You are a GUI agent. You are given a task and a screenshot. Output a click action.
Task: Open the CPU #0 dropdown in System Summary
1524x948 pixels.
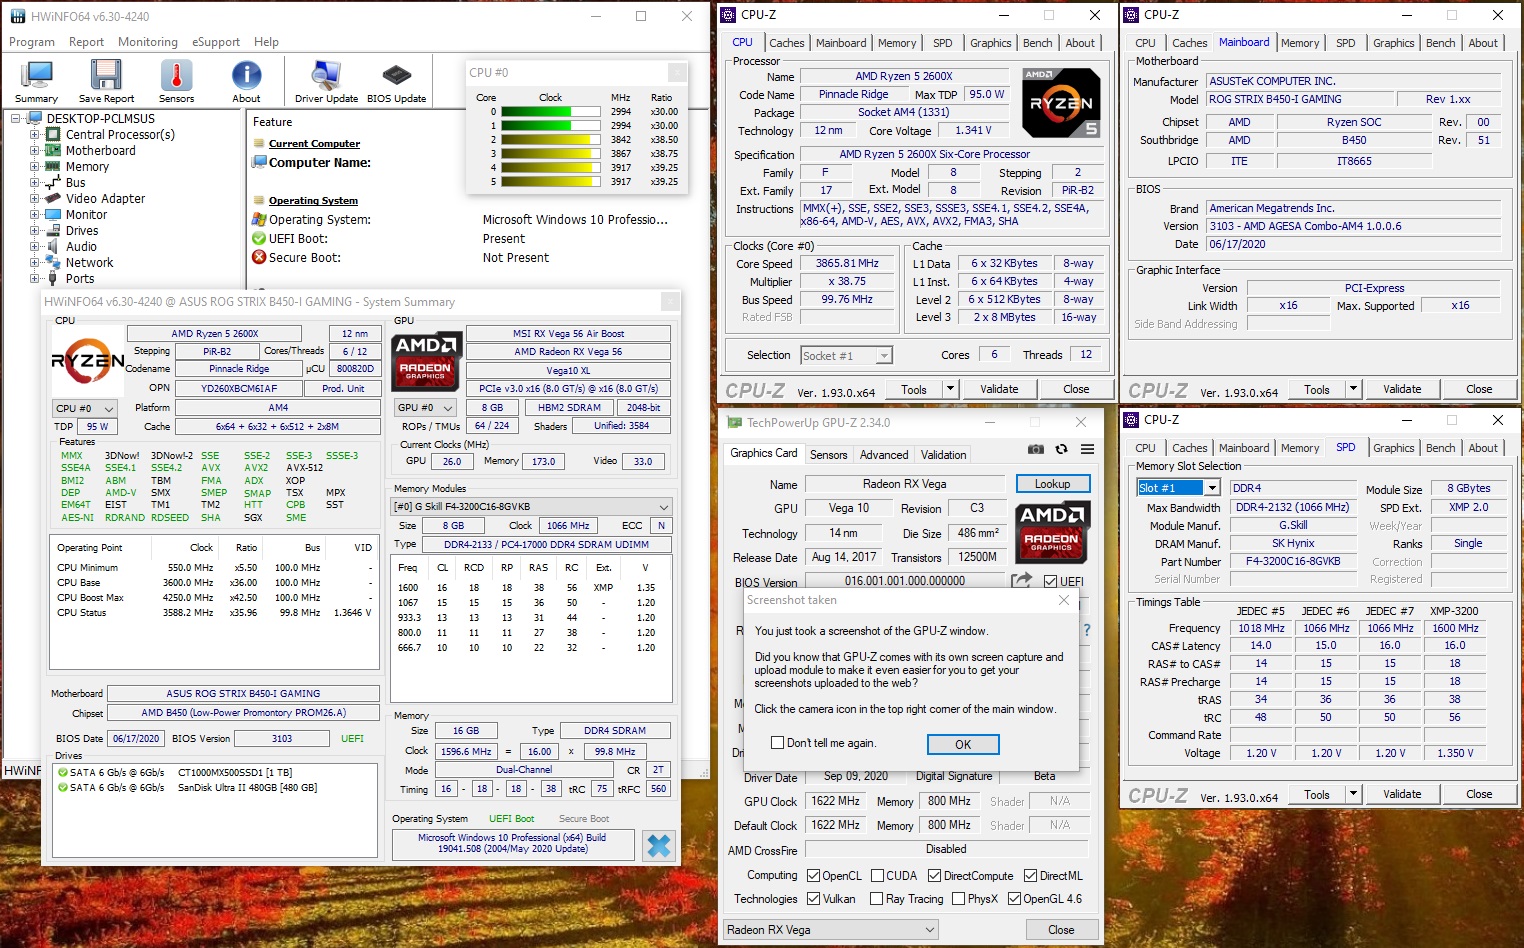(85, 408)
